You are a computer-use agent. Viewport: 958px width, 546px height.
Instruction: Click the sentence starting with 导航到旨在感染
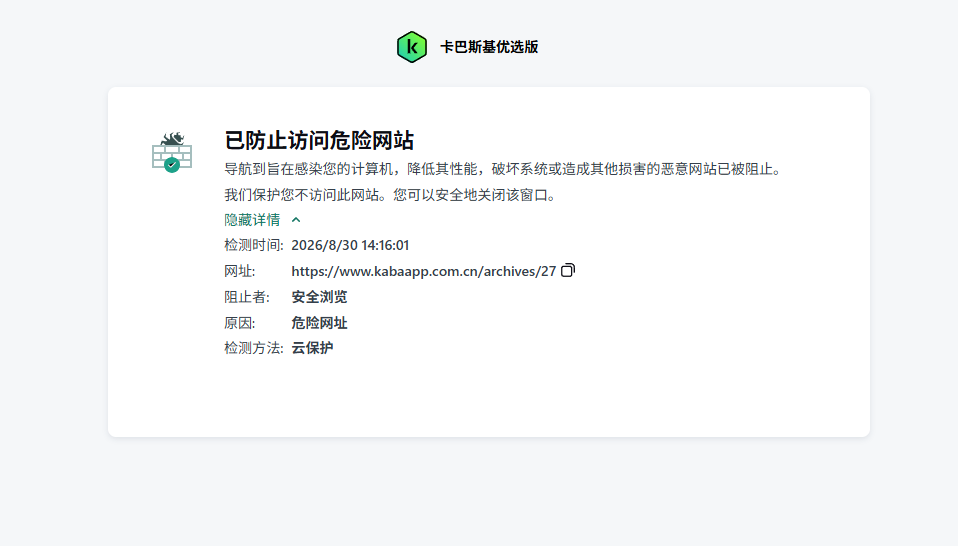[x=503, y=169]
